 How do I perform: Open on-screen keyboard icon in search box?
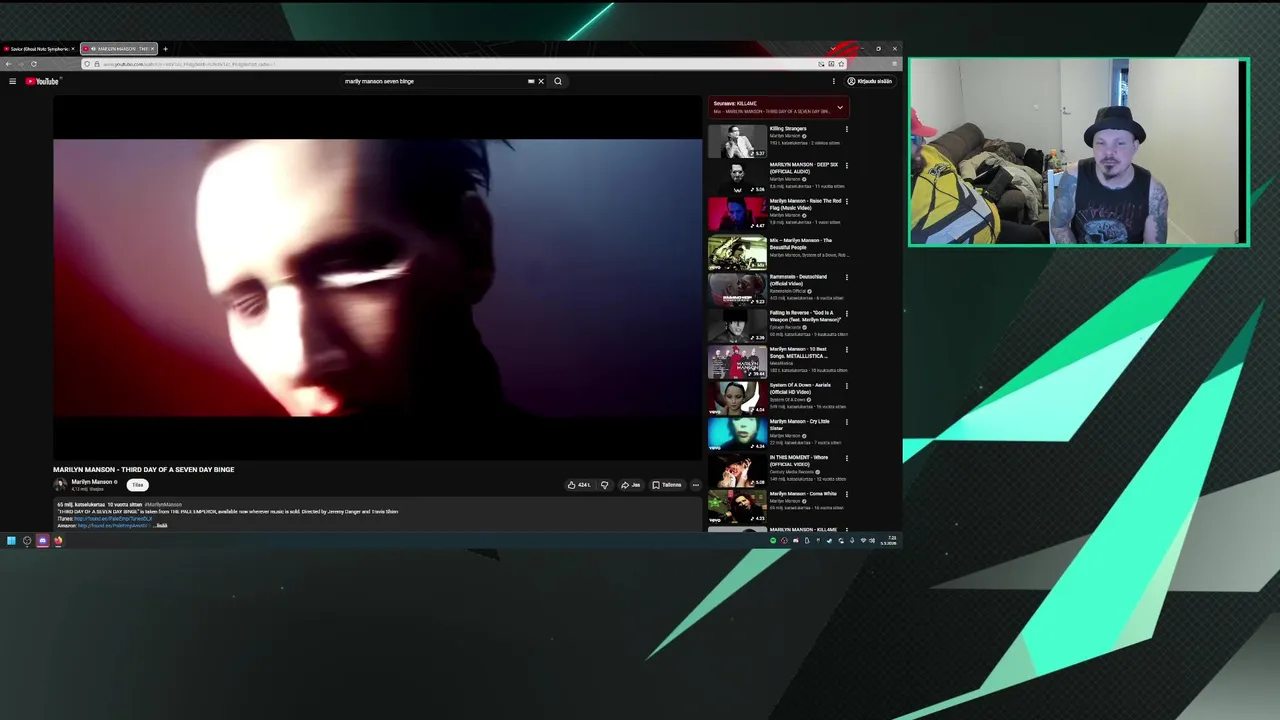[531, 81]
